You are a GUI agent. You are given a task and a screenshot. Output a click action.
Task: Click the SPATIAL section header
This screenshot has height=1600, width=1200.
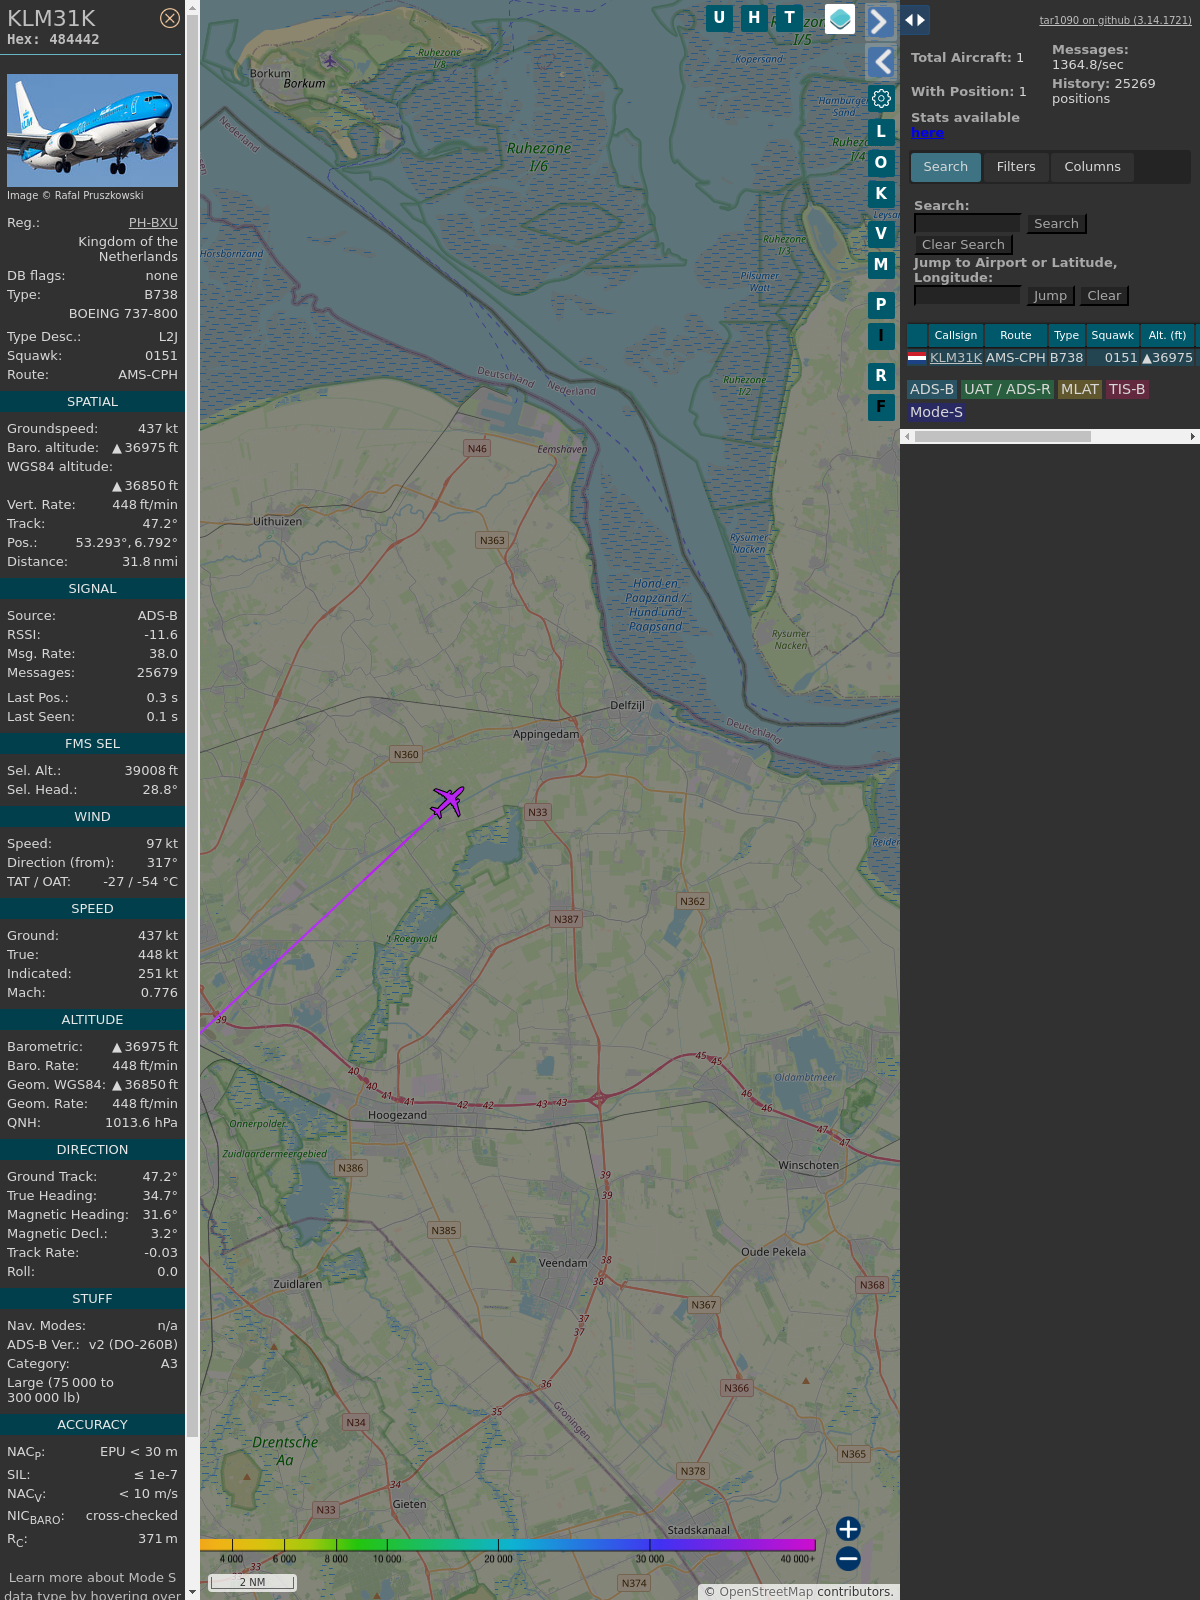92,402
